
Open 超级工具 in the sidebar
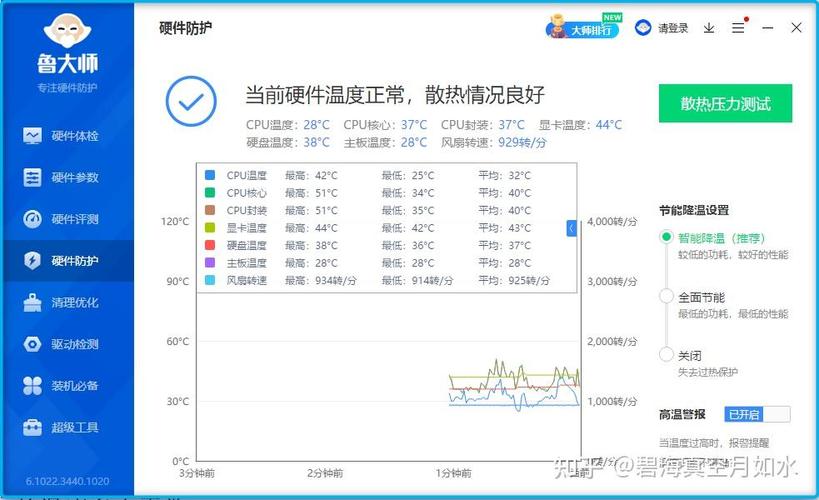coord(66,428)
